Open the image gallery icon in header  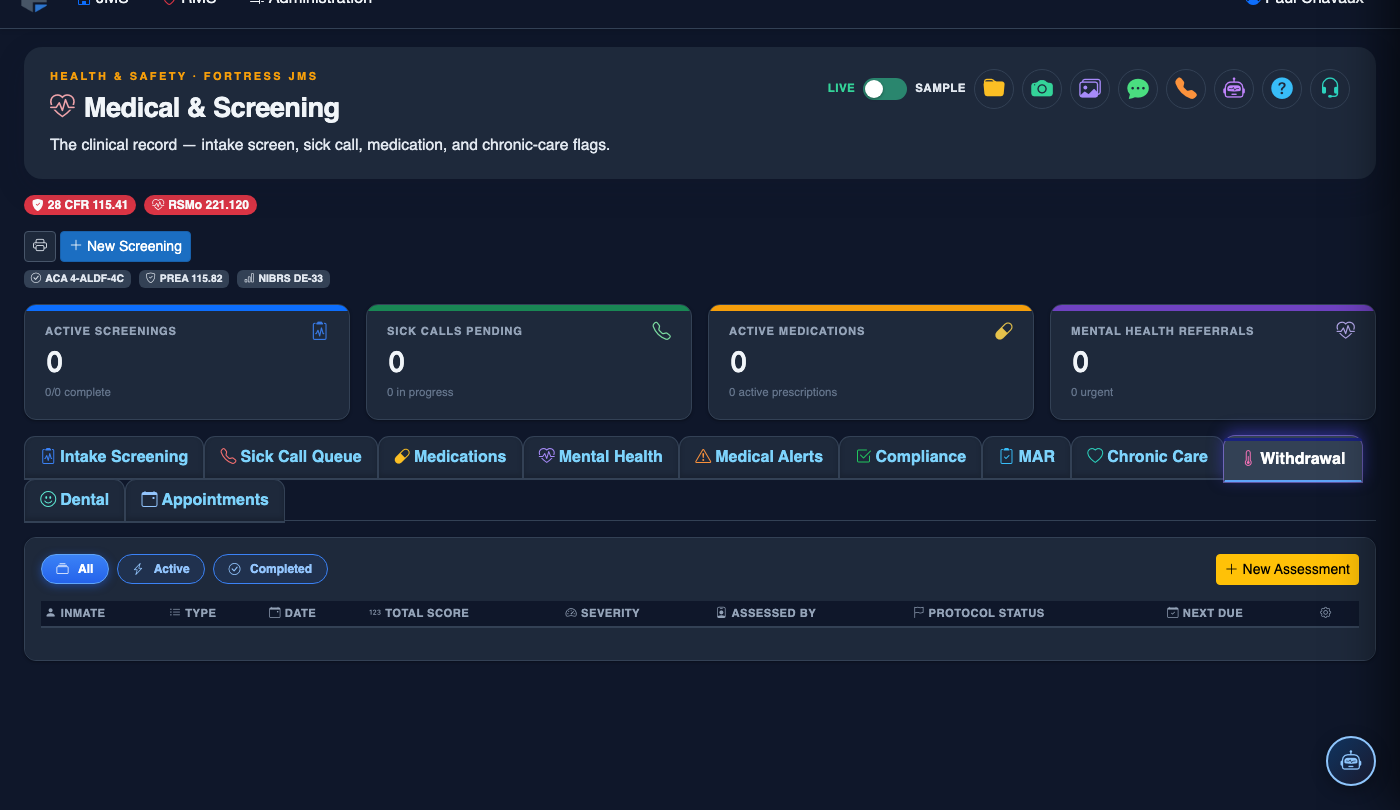coord(1090,88)
